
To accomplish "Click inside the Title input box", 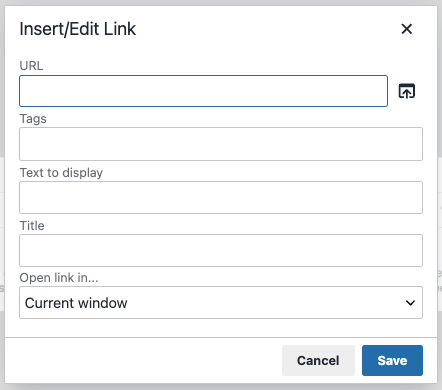I will click(x=221, y=250).
